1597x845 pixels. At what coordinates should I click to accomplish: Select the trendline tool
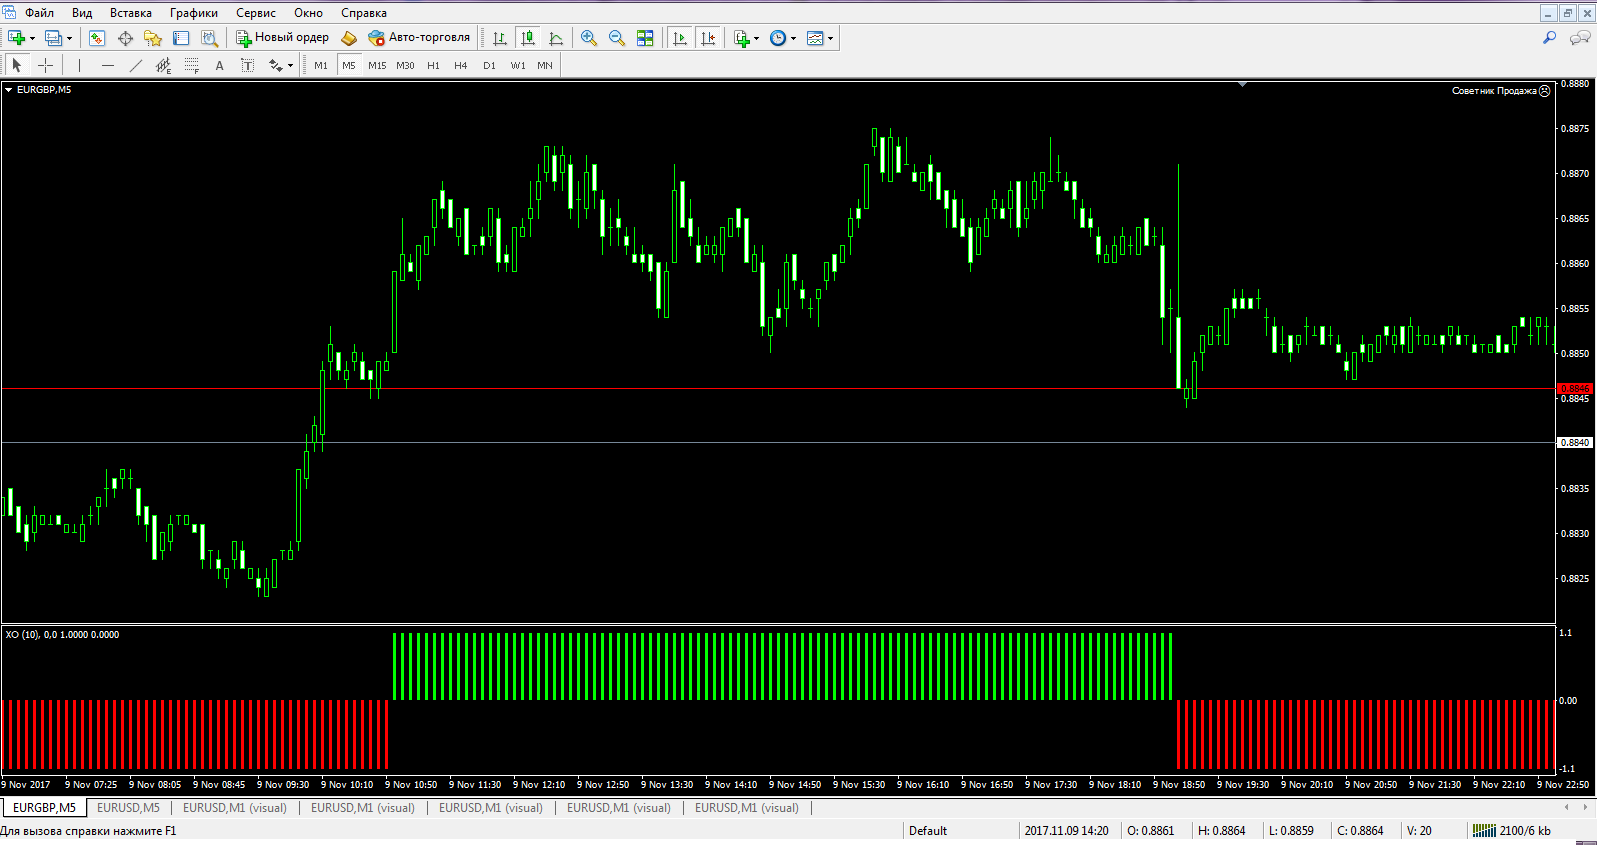[135, 65]
